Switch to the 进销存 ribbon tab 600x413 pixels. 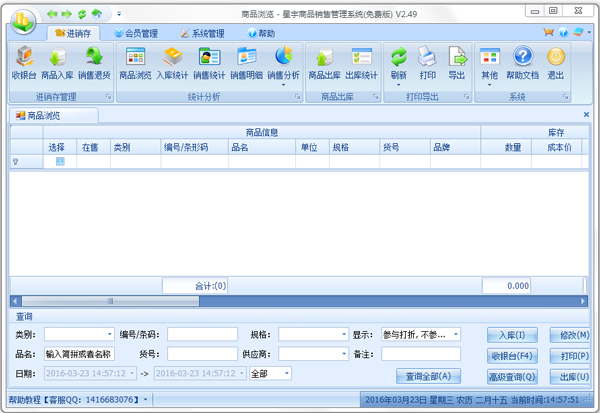tap(73, 34)
